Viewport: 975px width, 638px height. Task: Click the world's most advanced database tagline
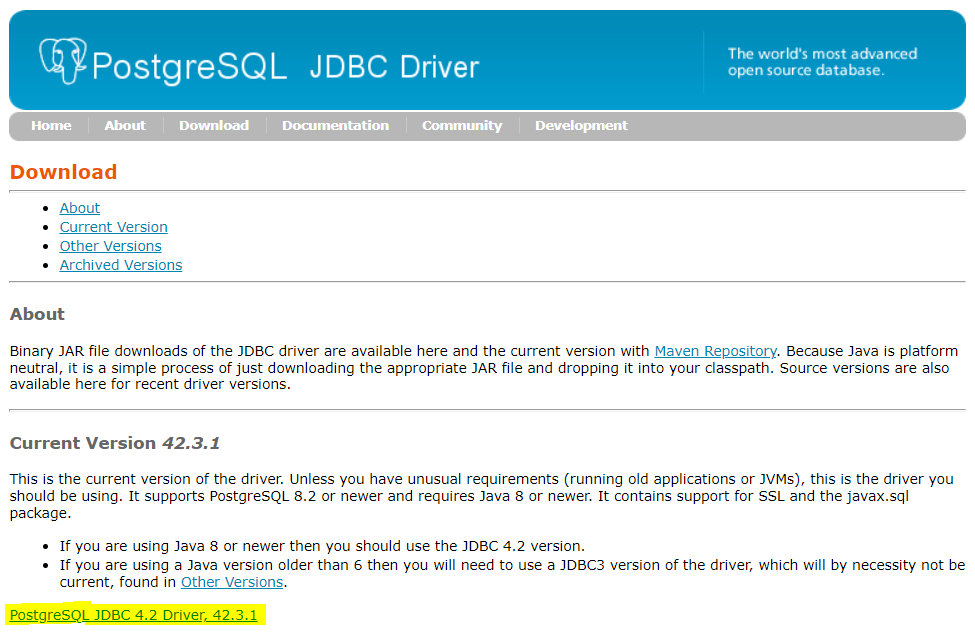(822, 61)
